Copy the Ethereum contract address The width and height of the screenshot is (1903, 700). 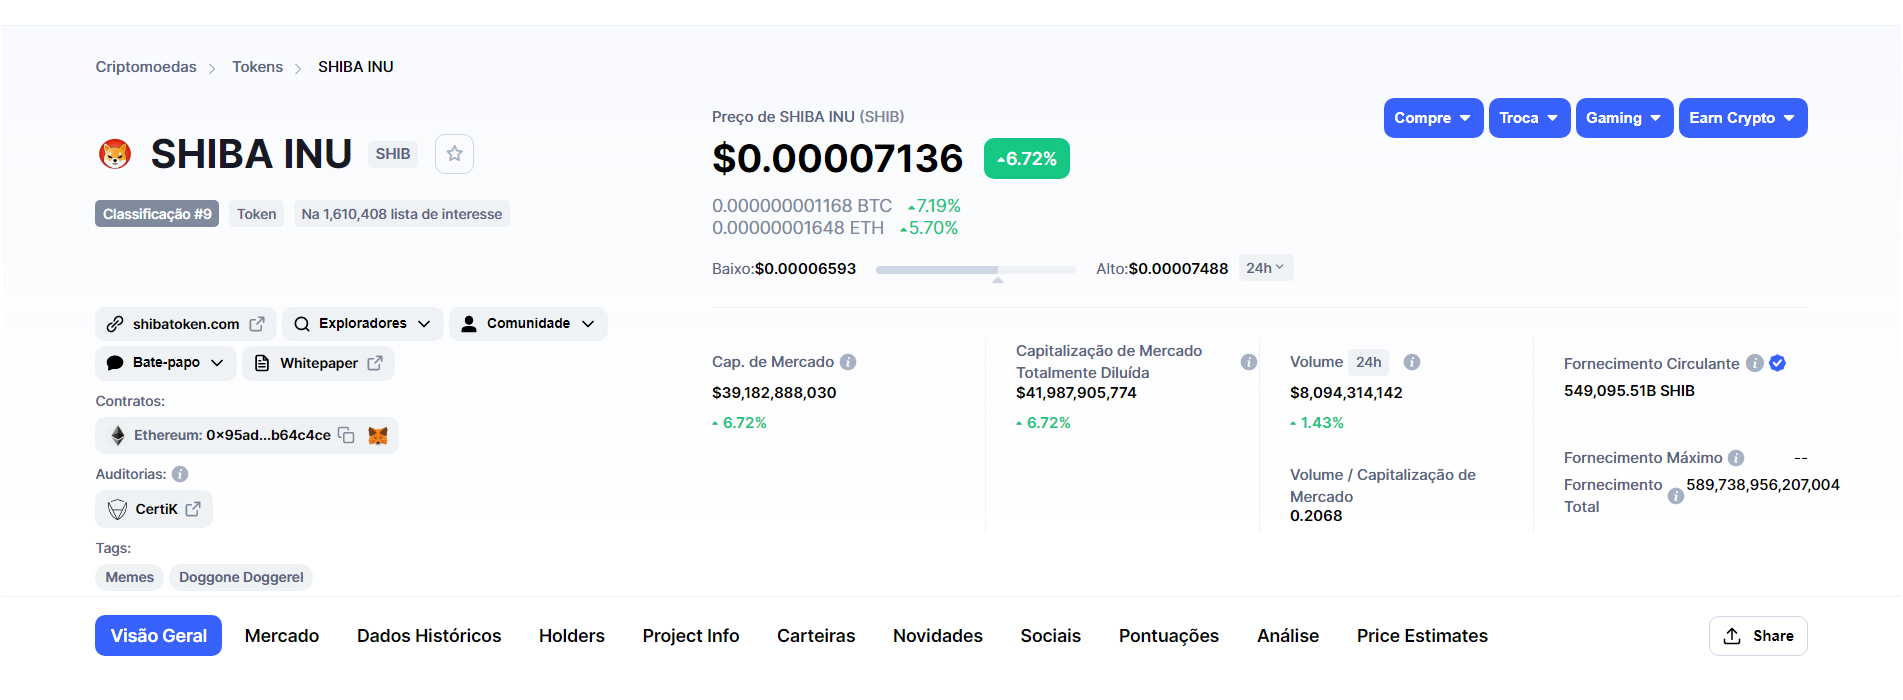346,435
